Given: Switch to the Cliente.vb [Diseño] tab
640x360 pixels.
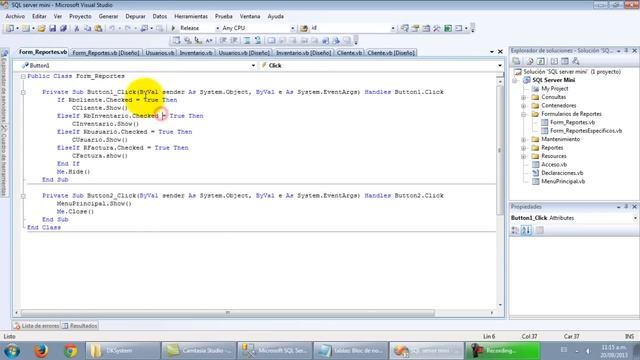Looking at the screenshot, I should pos(391,53).
